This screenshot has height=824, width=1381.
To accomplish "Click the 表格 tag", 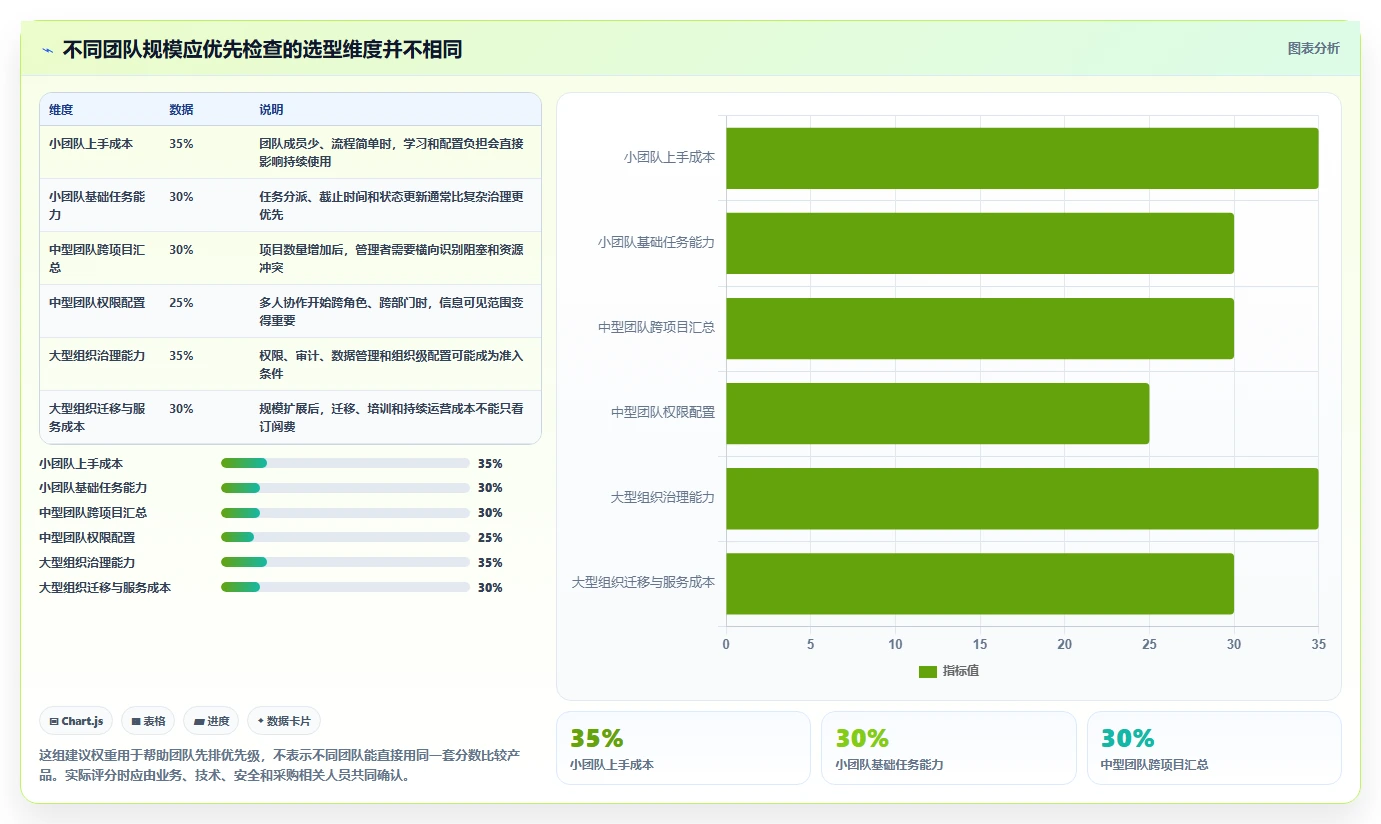I will (x=148, y=721).
